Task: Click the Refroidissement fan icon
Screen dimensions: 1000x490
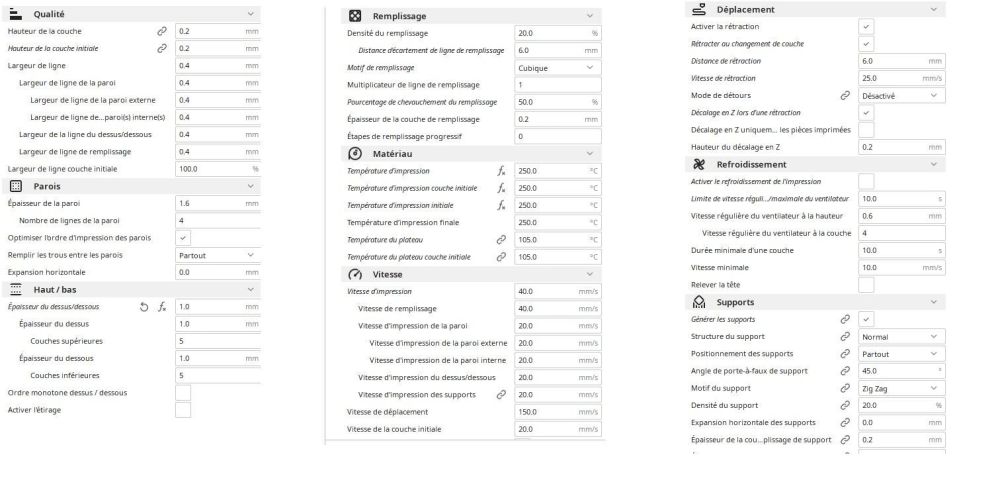Action: 698,164
